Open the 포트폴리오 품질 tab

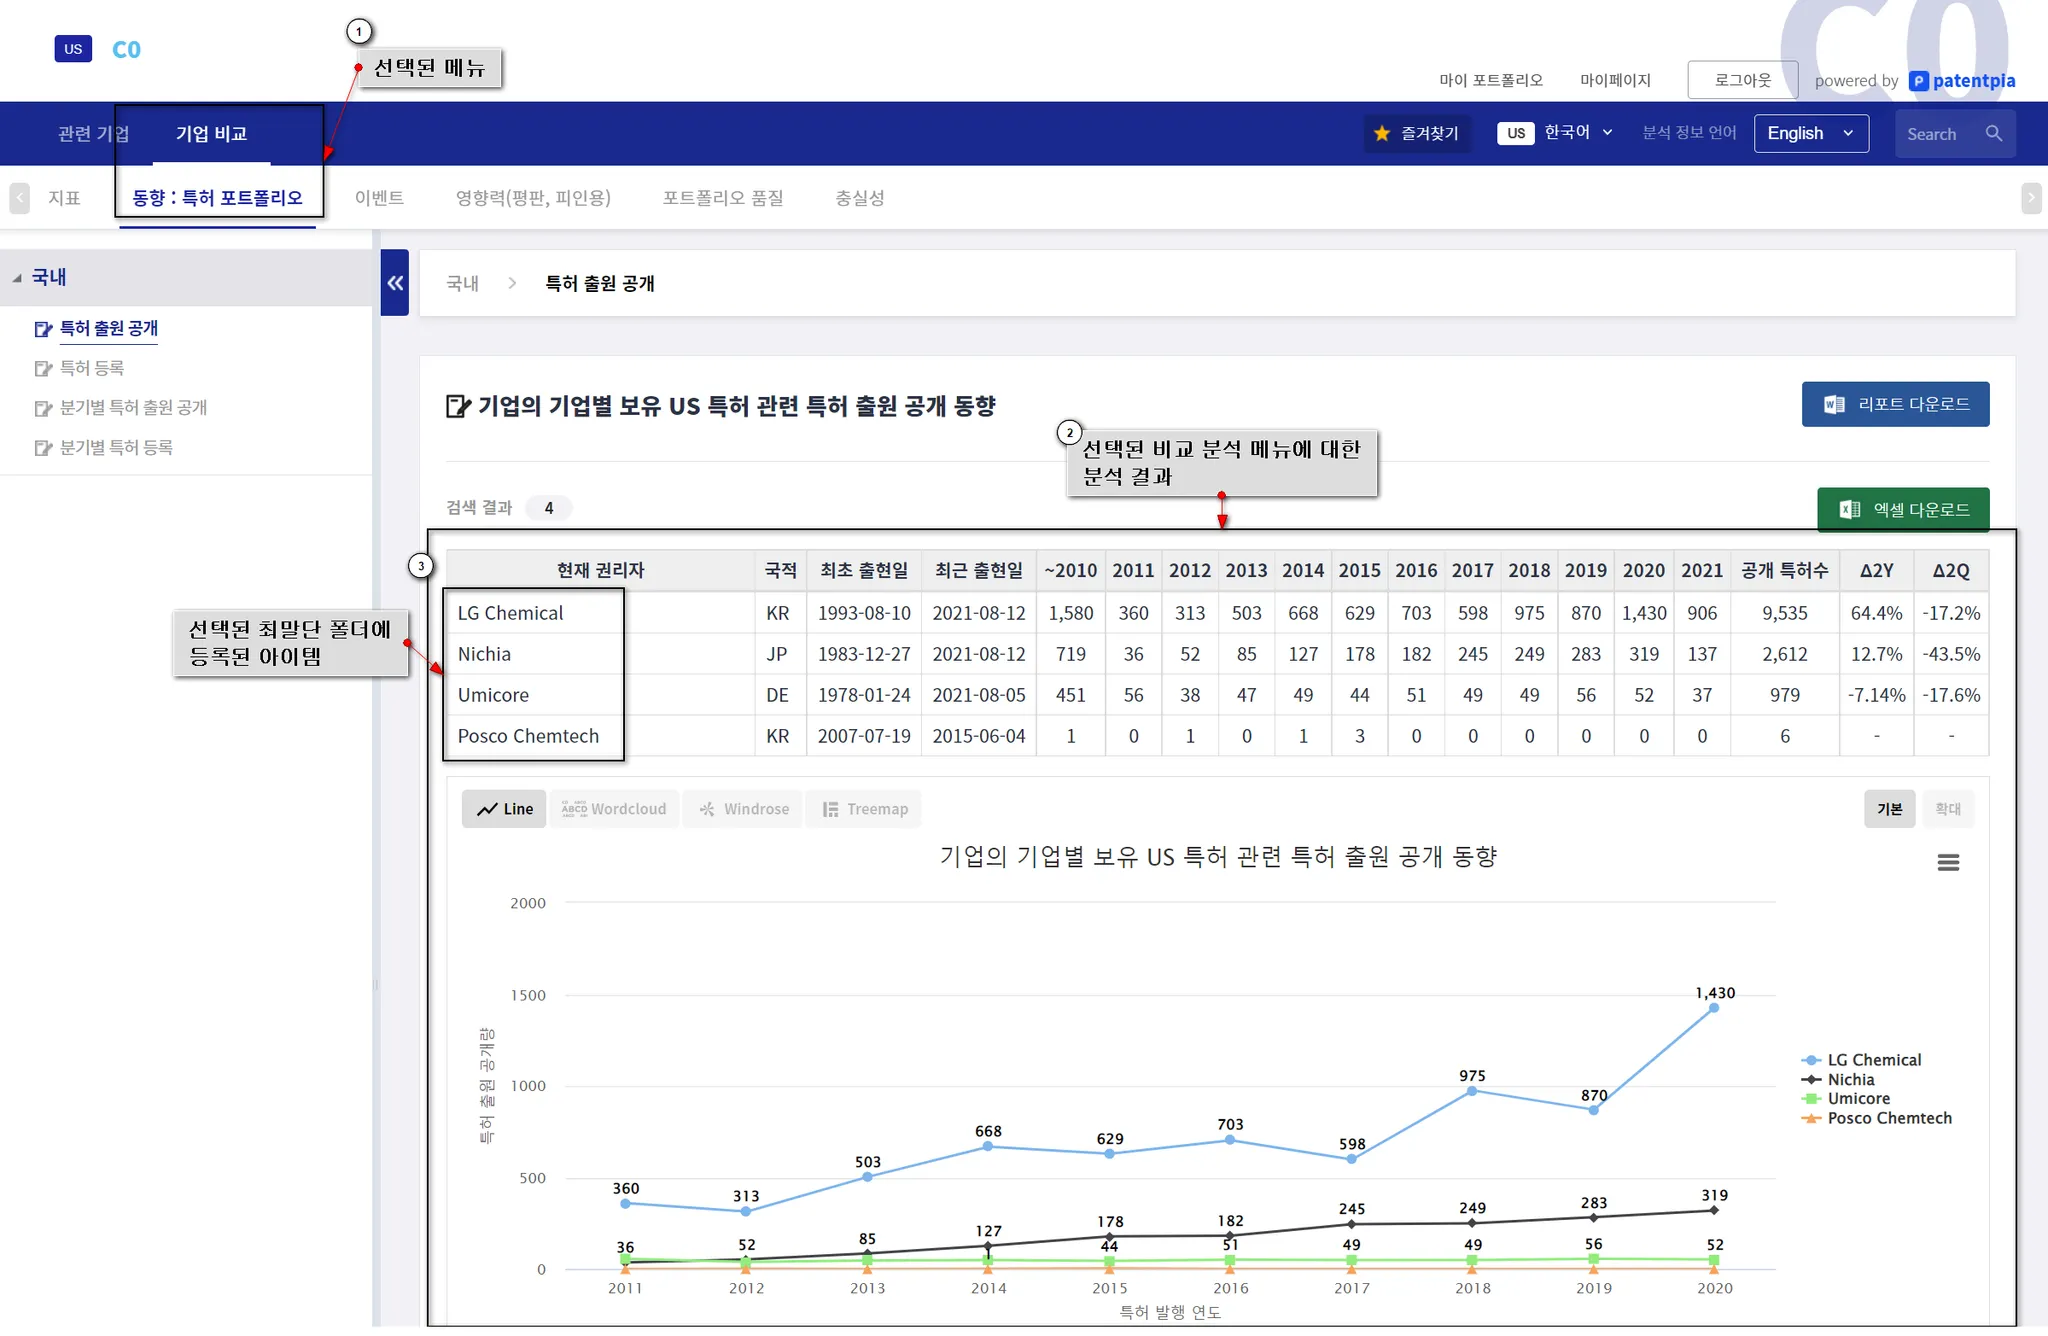click(722, 198)
